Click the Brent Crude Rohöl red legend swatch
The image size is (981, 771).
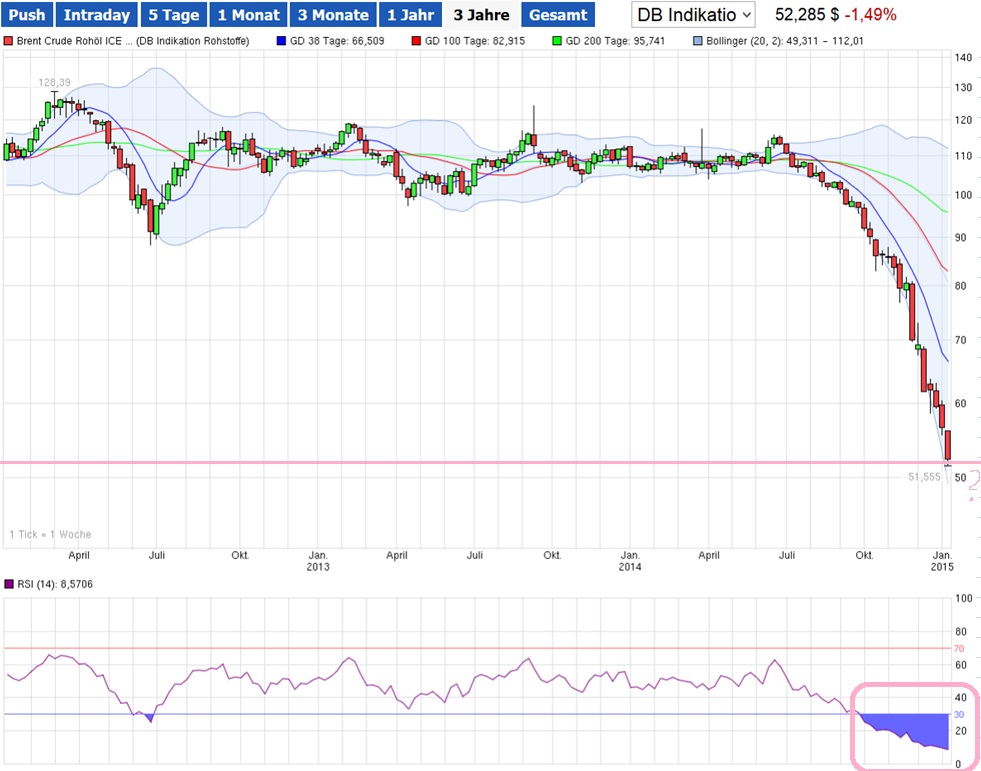point(9,42)
